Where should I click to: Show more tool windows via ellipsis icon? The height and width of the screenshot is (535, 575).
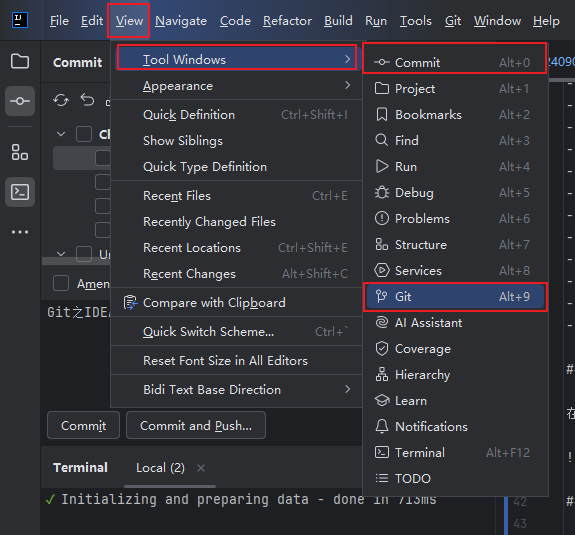(x=20, y=232)
